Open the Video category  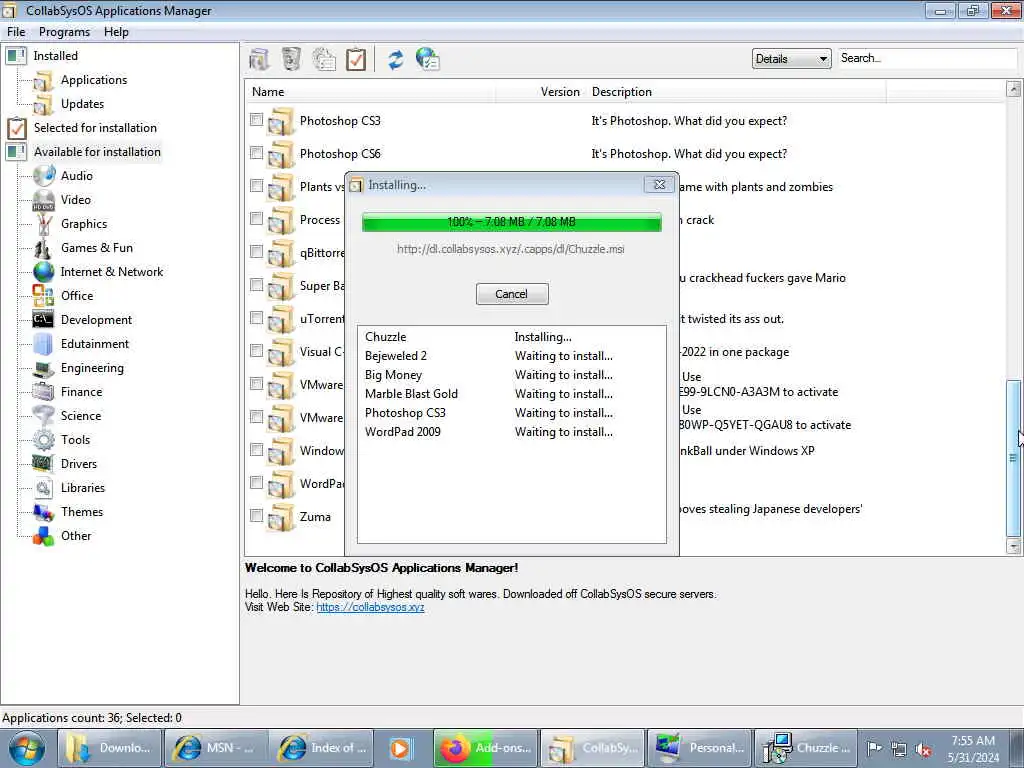(x=76, y=200)
